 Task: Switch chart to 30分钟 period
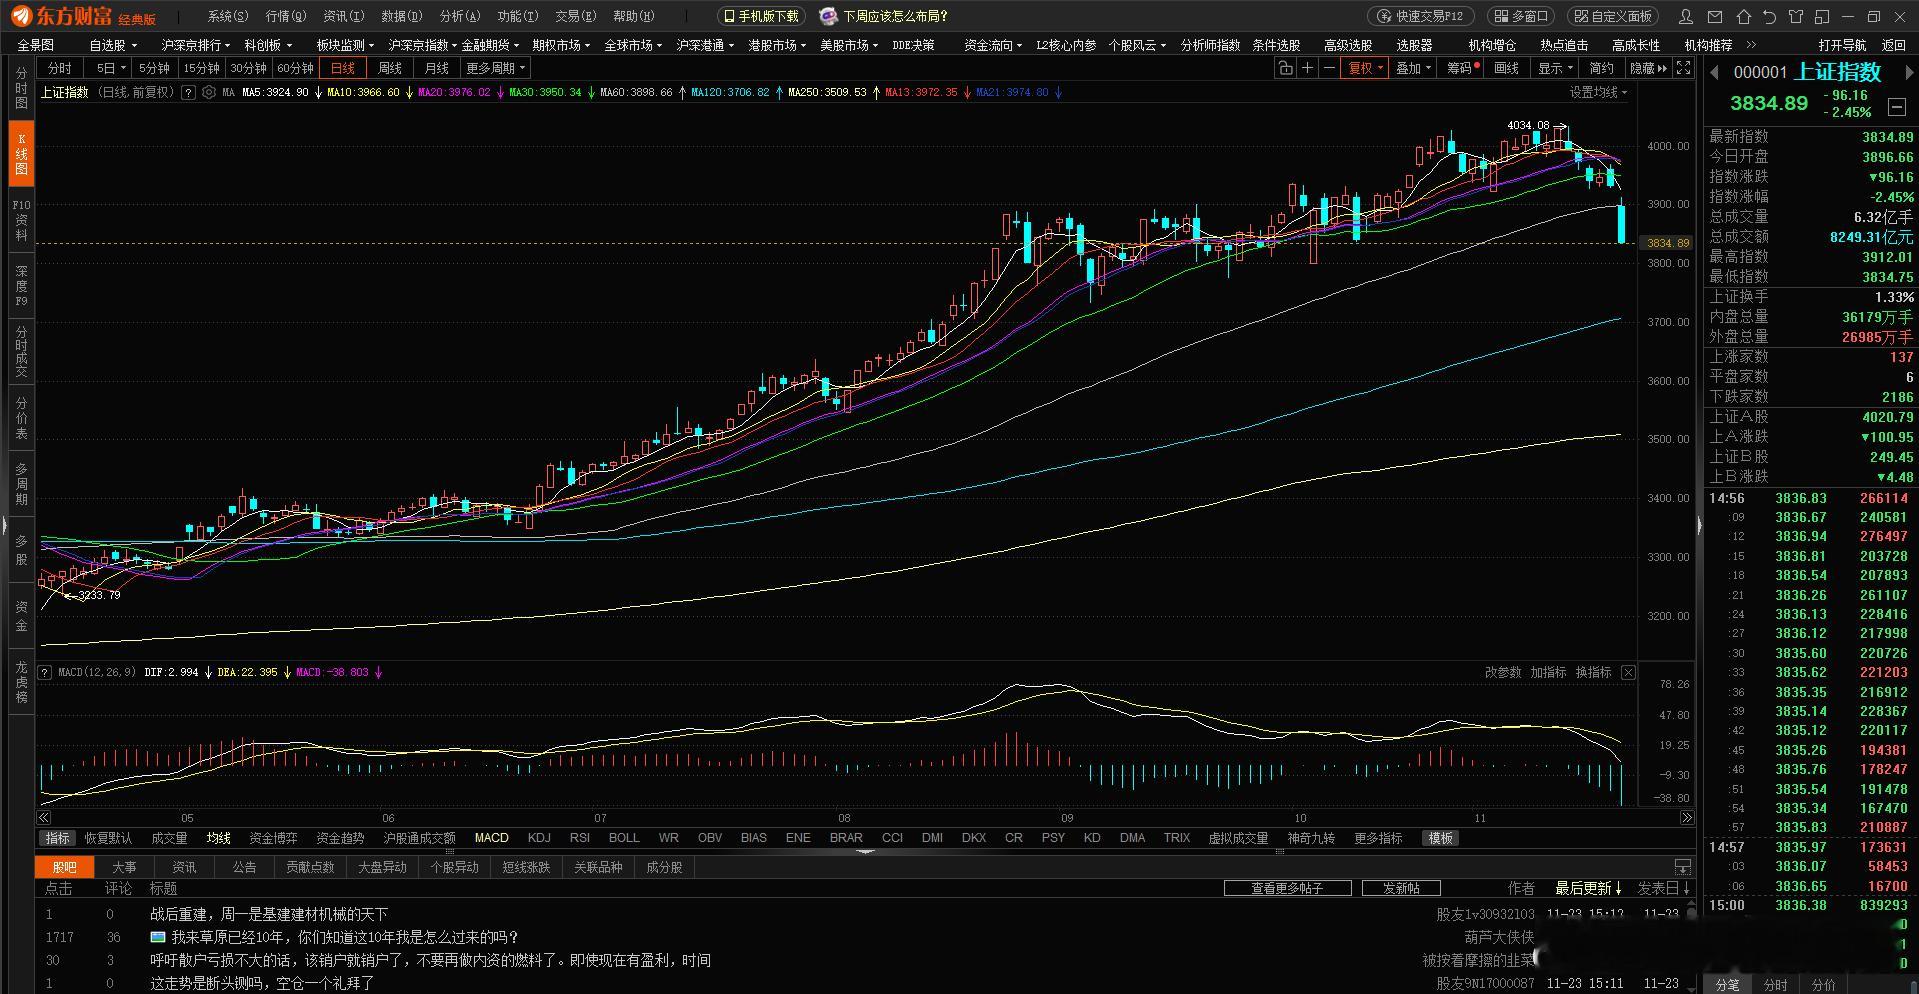pos(248,68)
